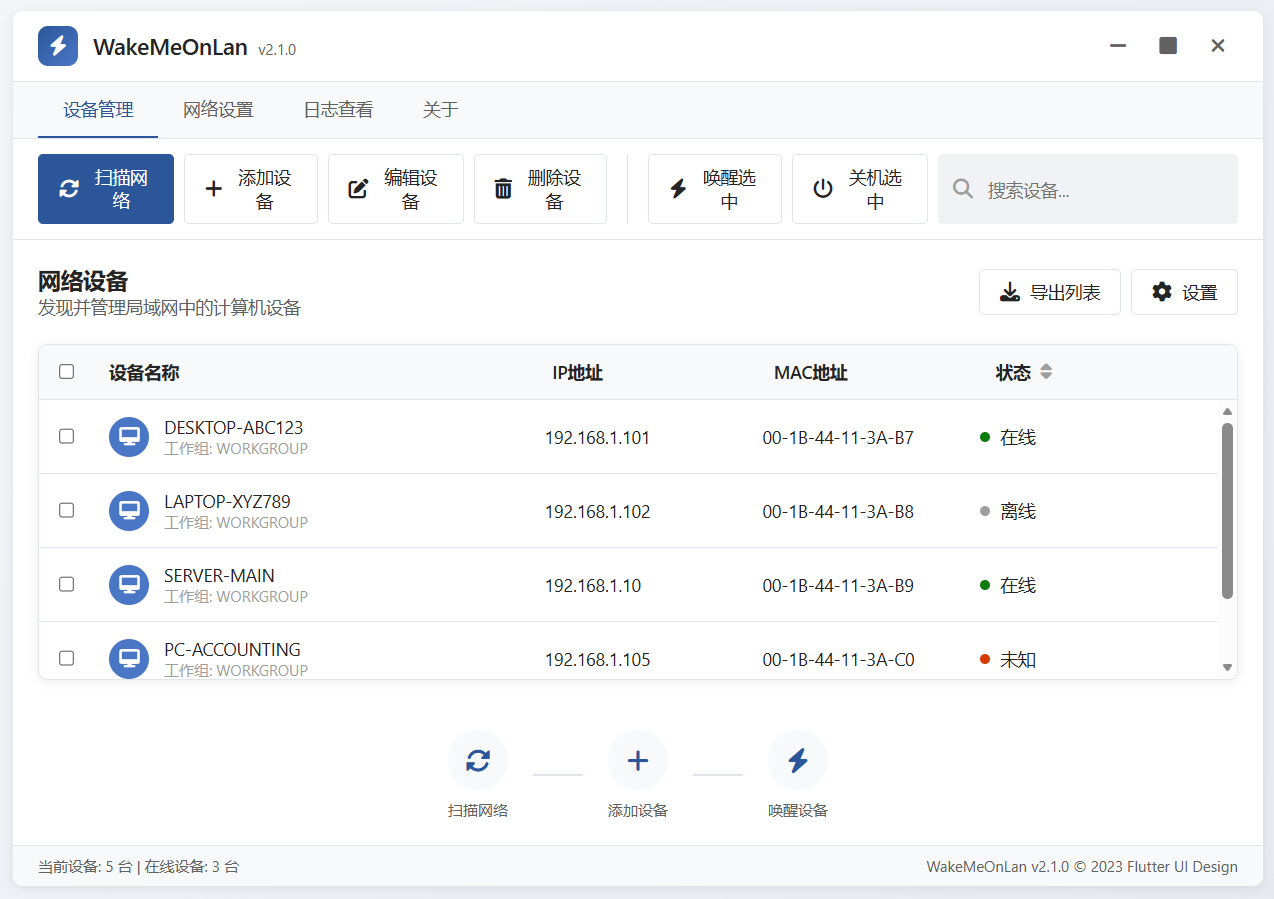Toggle the select-all checkbox in table header

(x=67, y=372)
